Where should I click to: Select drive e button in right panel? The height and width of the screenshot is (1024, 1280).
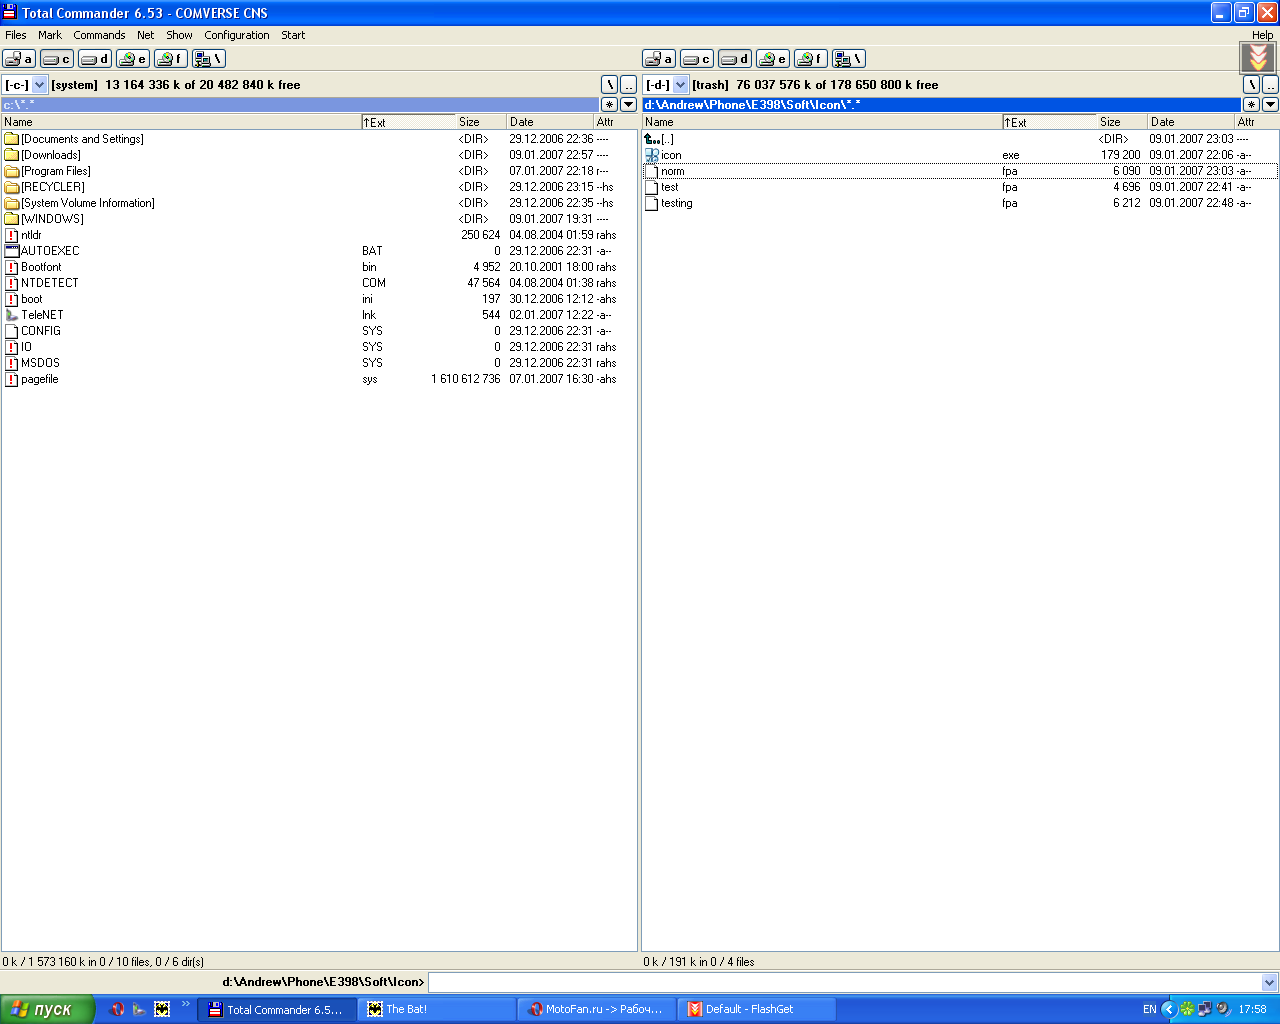pos(773,59)
